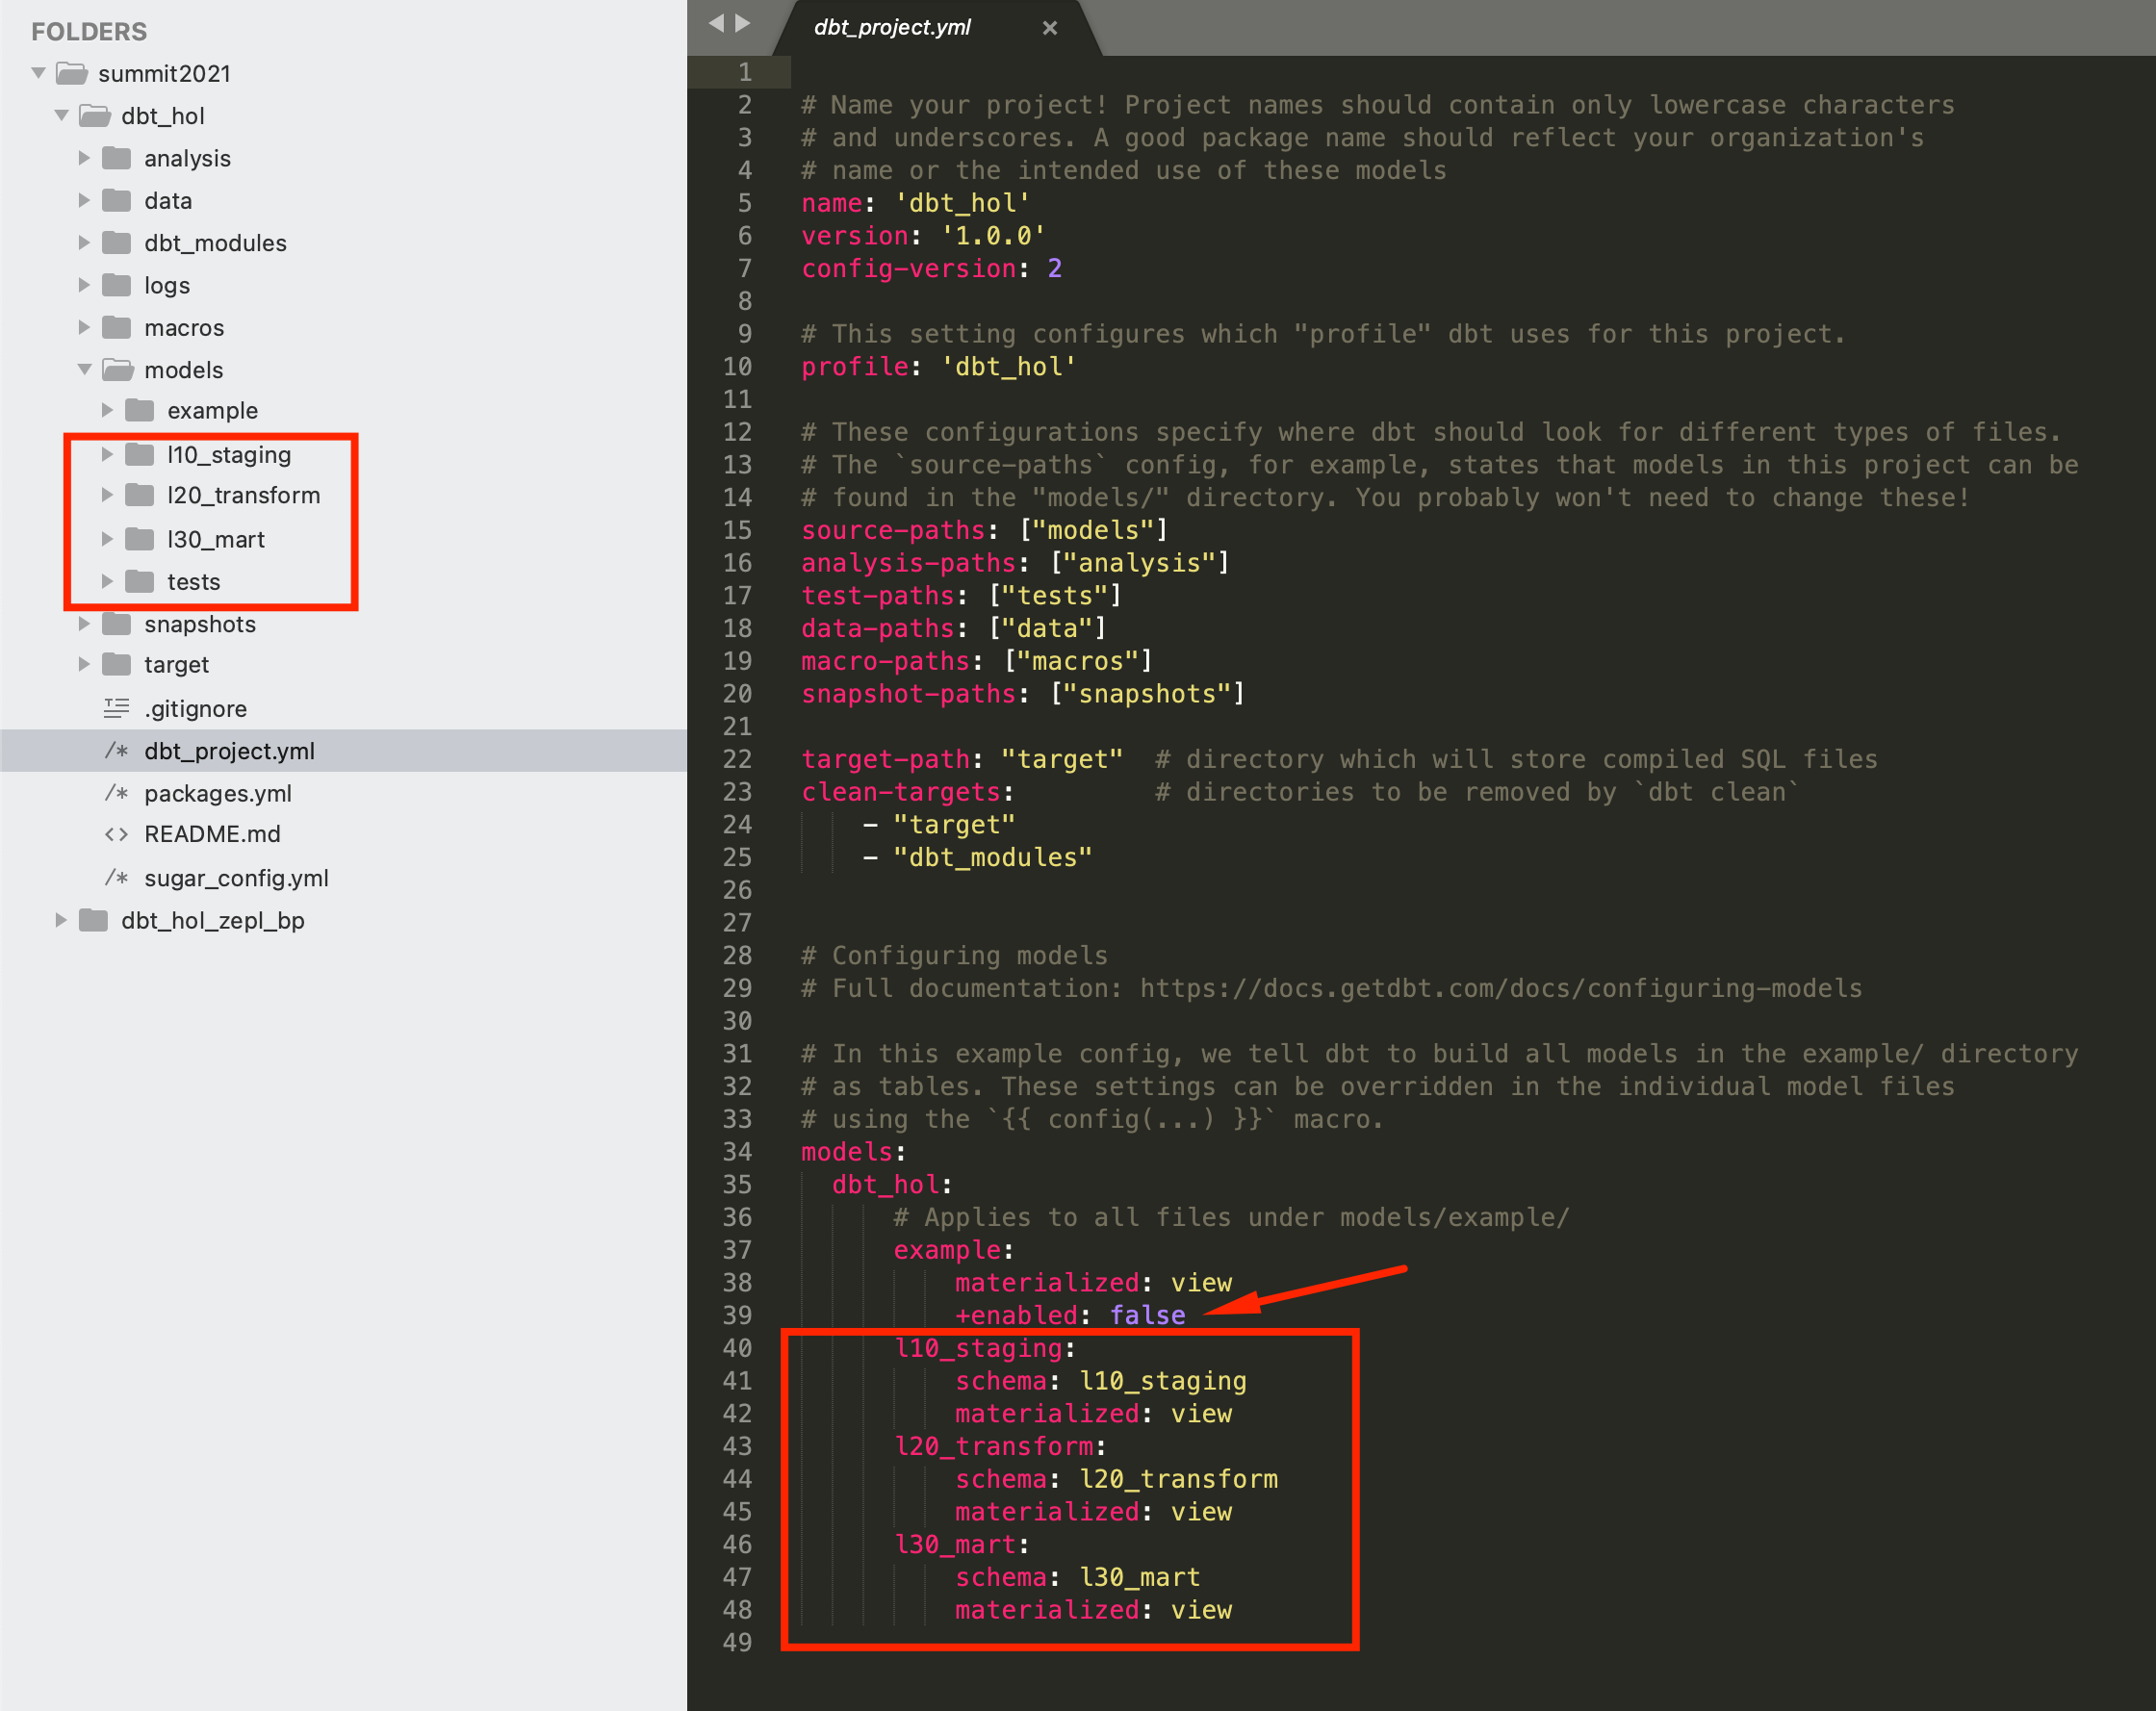Click the dbt_hol_zepl_bp folder icon

coord(94,920)
